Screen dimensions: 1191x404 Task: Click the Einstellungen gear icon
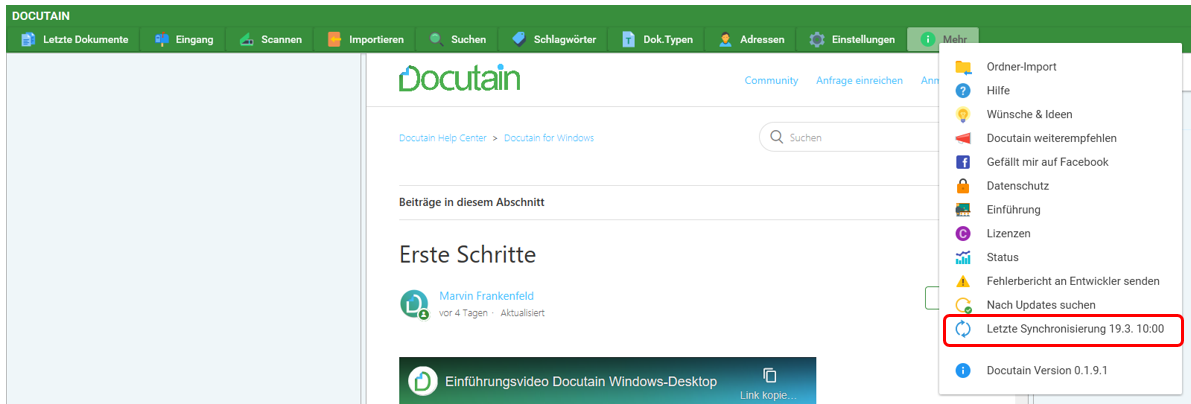click(x=817, y=39)
